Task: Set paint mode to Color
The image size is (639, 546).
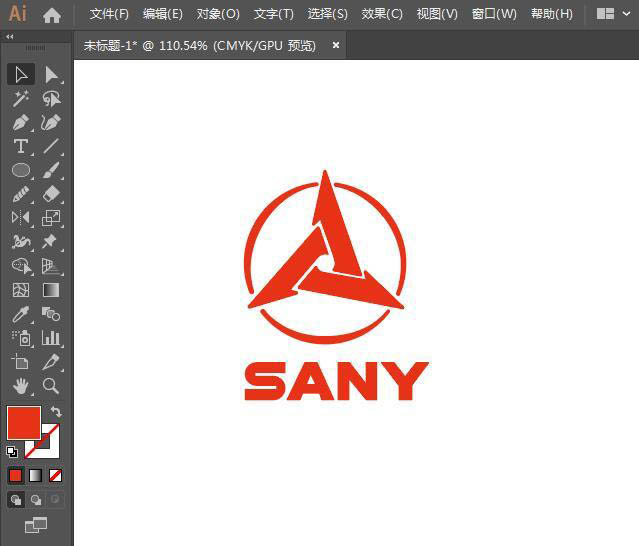Action: (x=15, y=476)
